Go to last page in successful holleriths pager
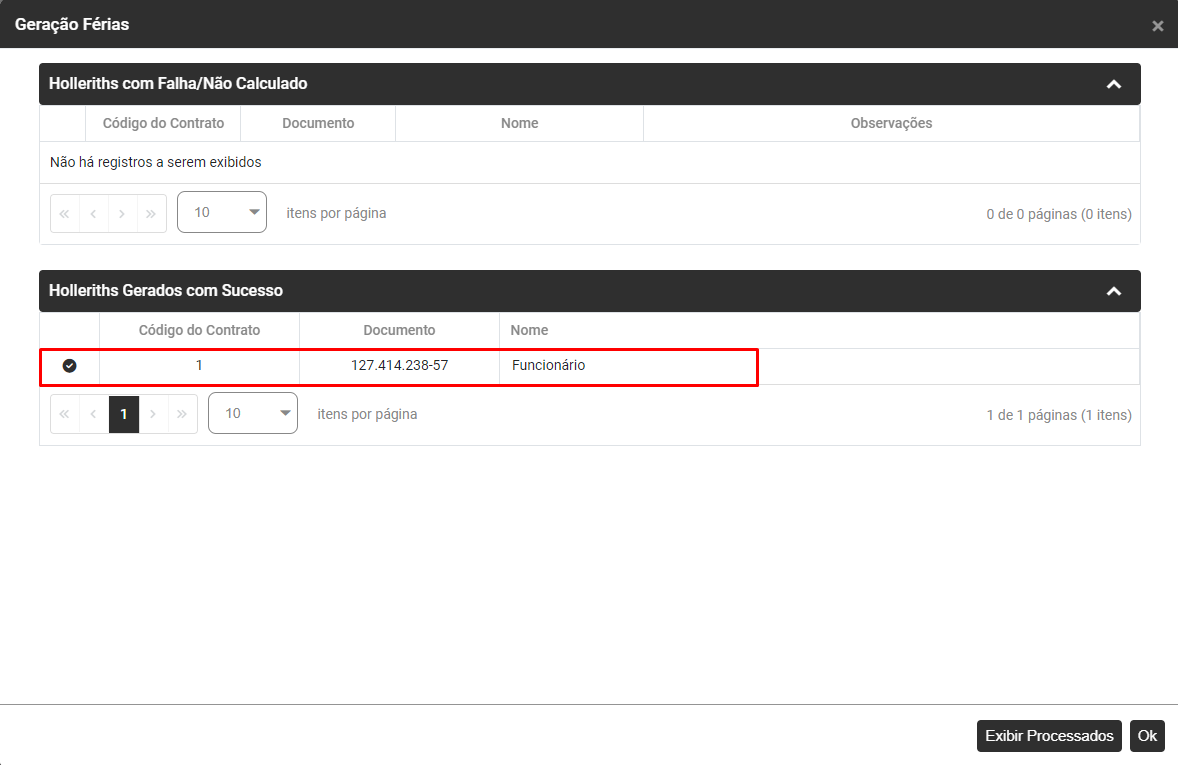Image resolution: width=1178 pixels, height=765 pixels. [183, 414]
